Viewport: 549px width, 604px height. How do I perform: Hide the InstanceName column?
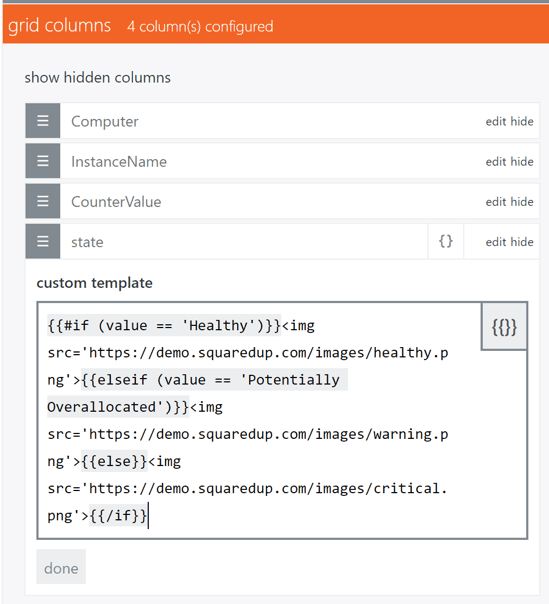(522, 161)
